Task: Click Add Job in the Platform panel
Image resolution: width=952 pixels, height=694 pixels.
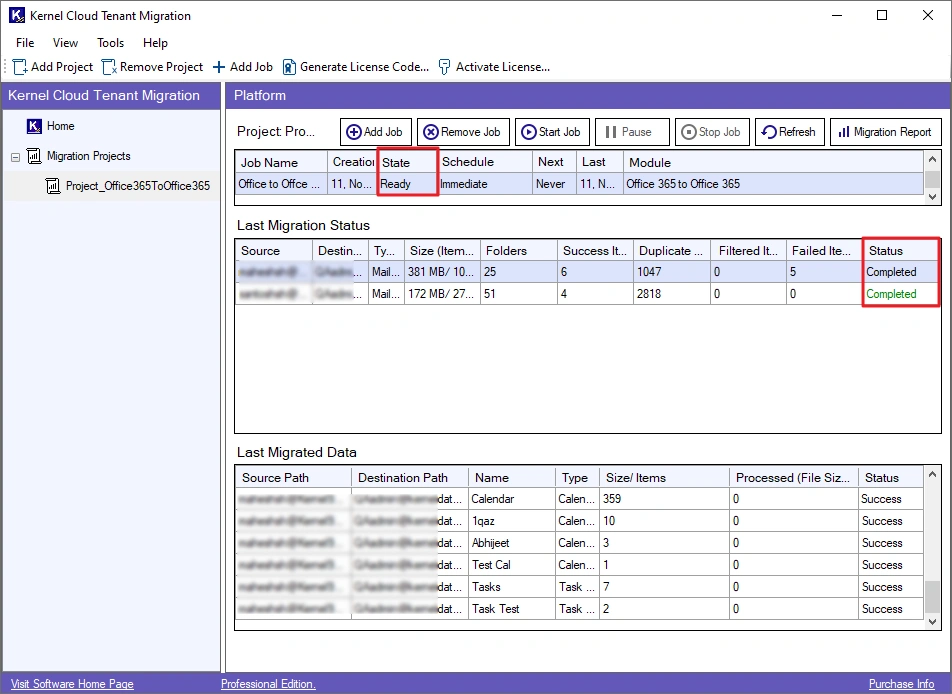Action: pyautogui.click(x=375, y=132)
